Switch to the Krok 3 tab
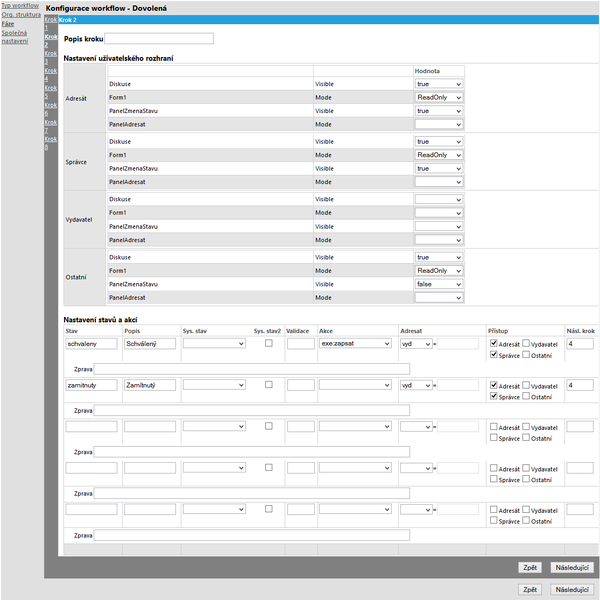 tap(51, 57)
